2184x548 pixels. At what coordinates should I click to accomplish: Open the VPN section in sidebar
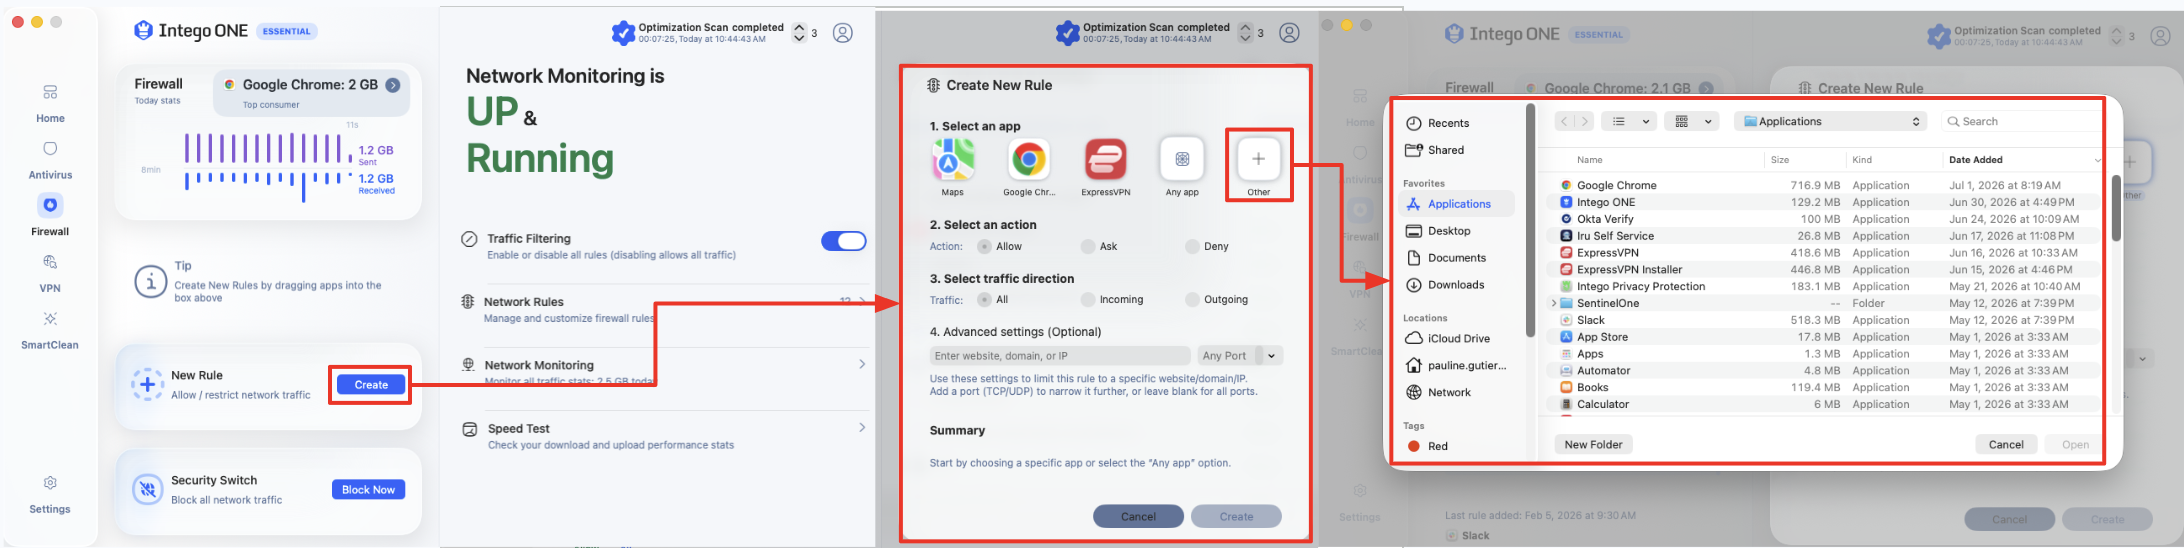click(50, 273)
